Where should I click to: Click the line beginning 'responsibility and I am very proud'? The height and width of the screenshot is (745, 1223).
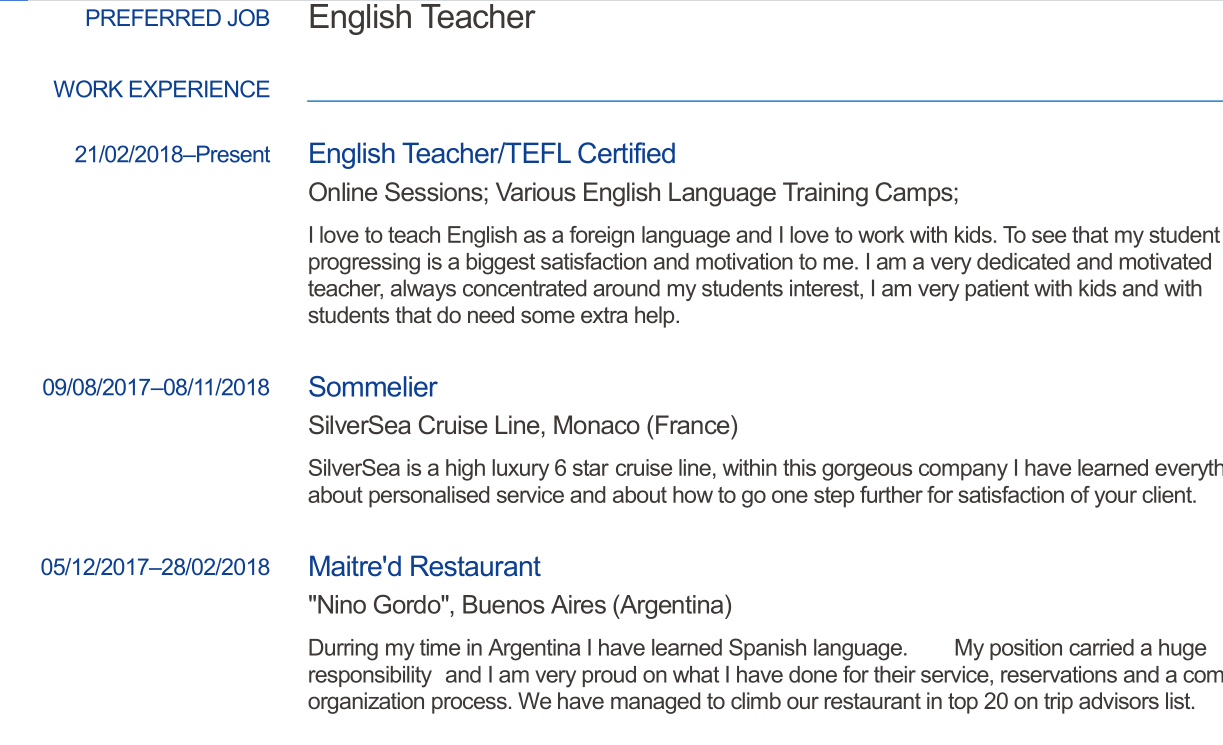click(x=764, y=675)
